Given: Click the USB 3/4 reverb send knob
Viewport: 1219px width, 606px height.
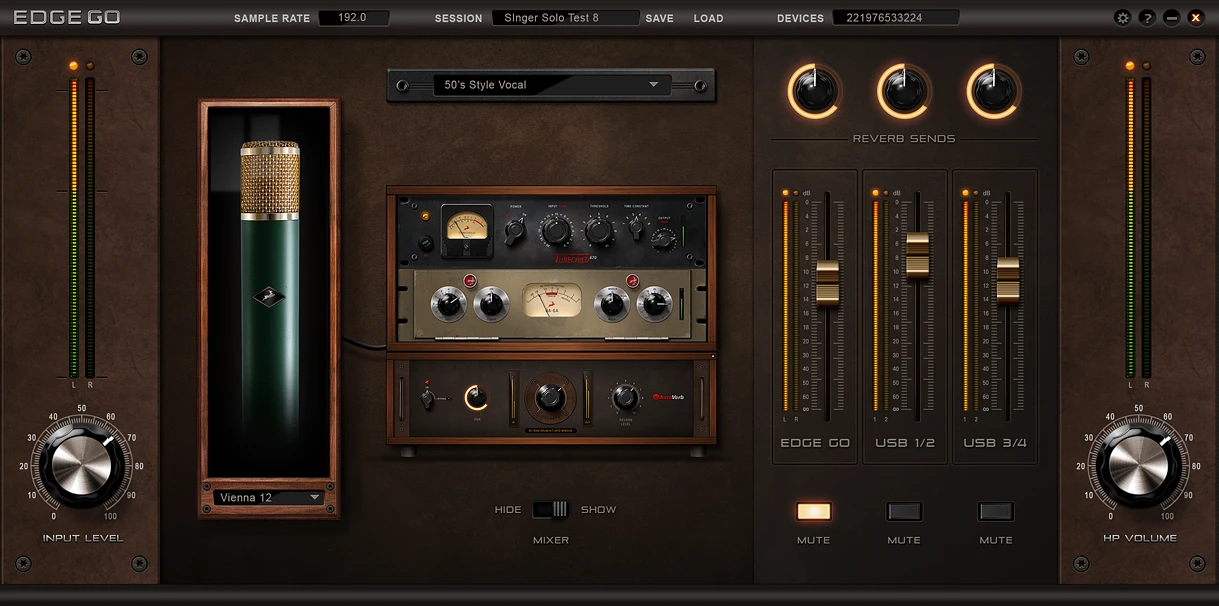Looking at the screenshot, I should [993, 92].
